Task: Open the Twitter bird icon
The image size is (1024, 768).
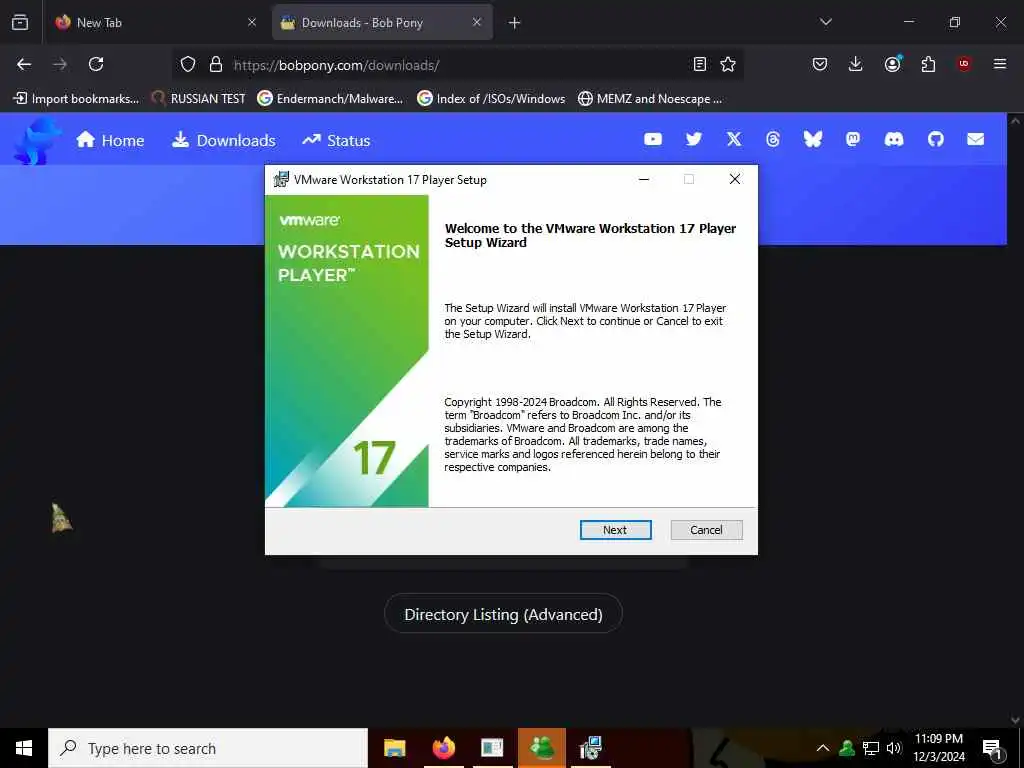Action: coord(694,139)
